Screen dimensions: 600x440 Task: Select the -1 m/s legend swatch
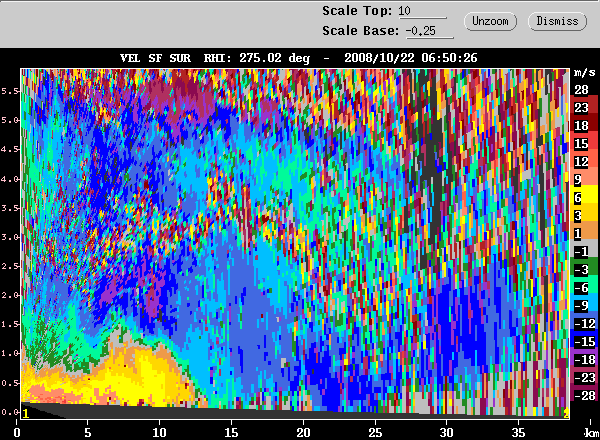pos(584,251)
